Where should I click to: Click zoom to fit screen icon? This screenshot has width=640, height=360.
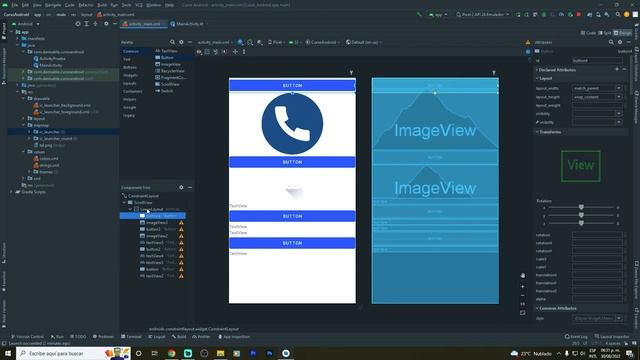pos(523,313)
